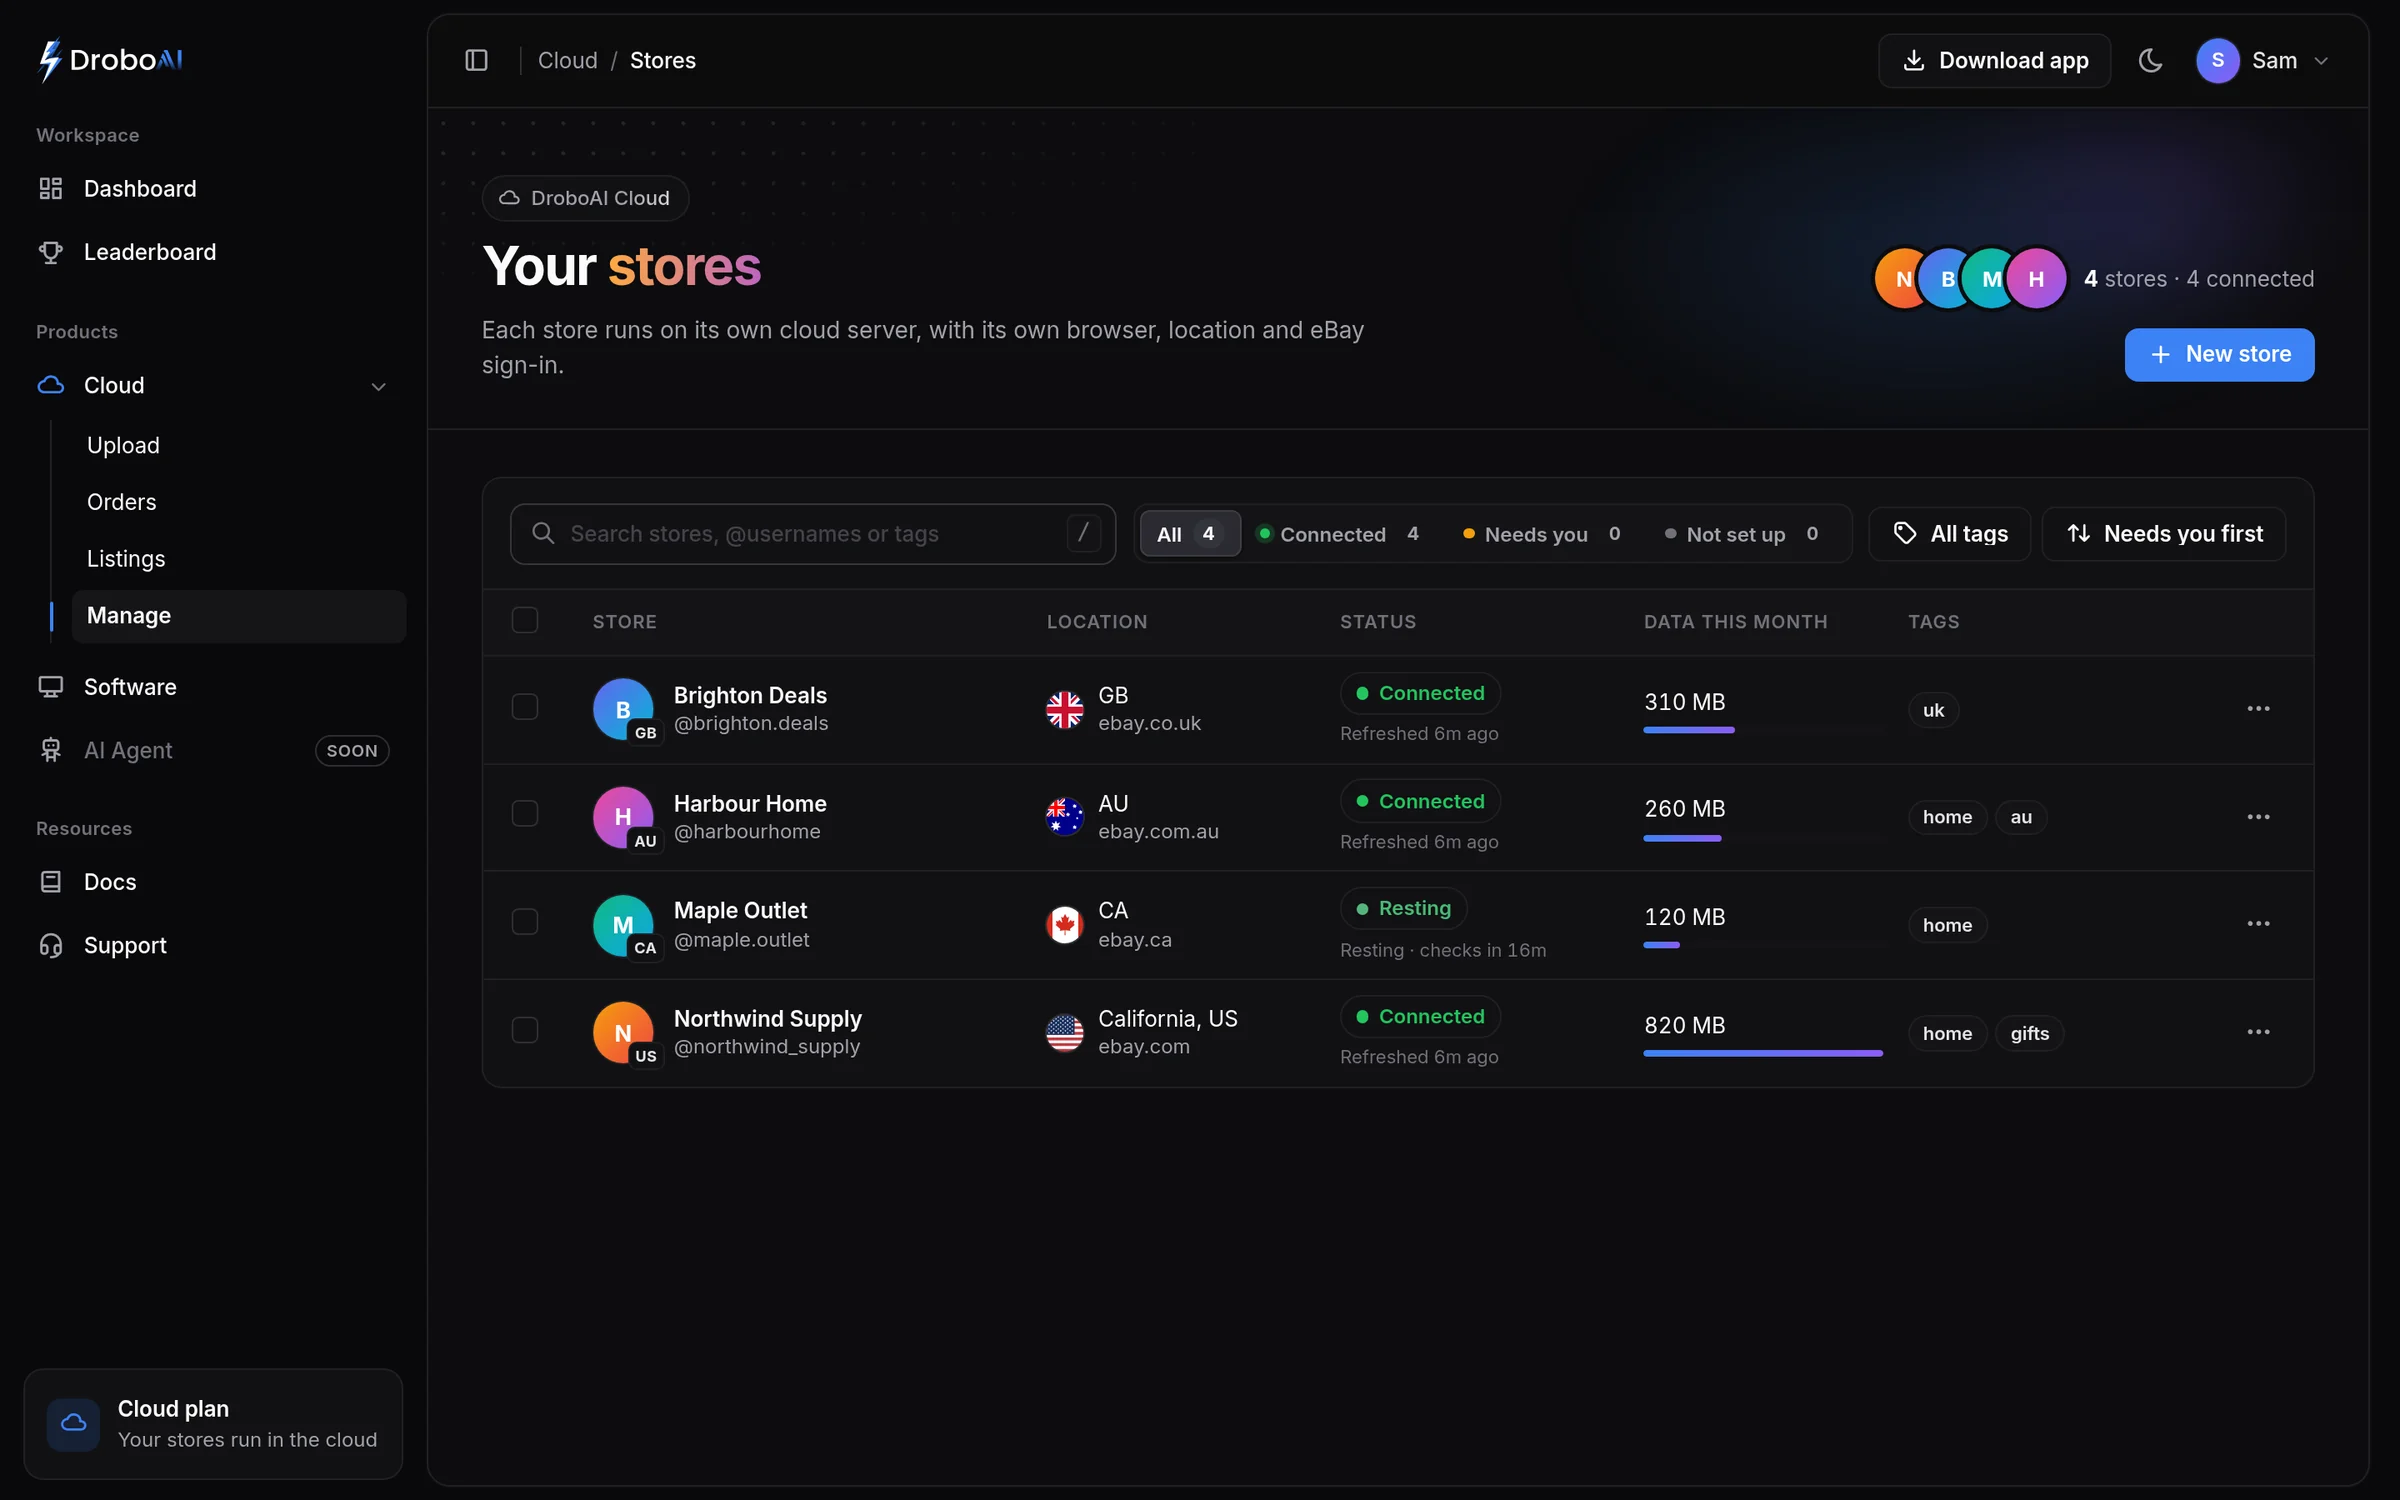
Task: Click the Download app button
Action: pyautogui.click(x=1994, y=61)
